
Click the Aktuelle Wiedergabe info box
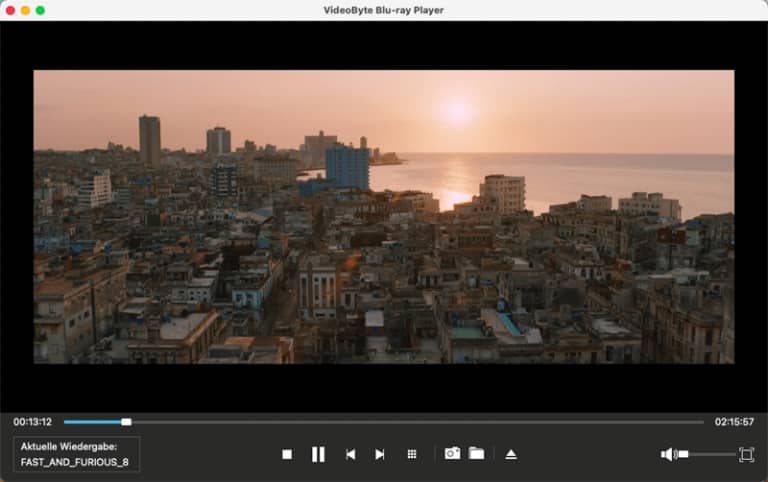76,454
